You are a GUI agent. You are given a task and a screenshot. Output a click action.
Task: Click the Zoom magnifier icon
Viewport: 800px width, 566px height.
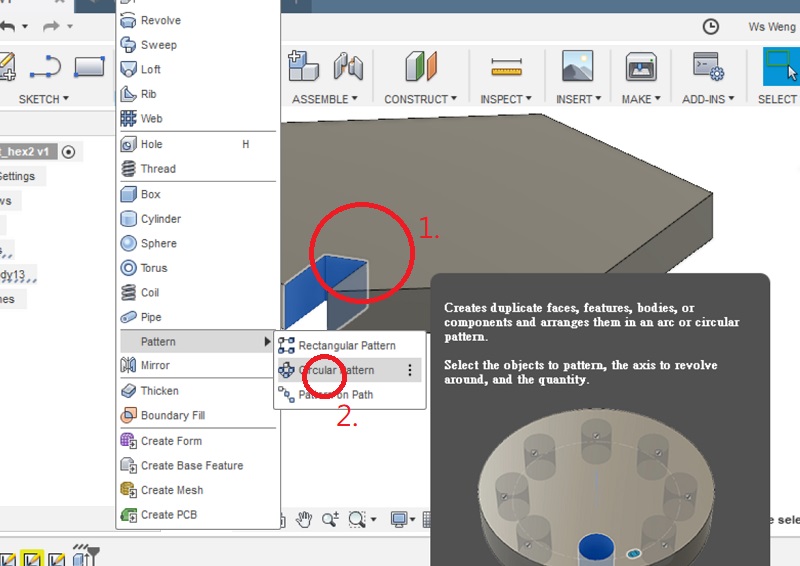[330, 520]
